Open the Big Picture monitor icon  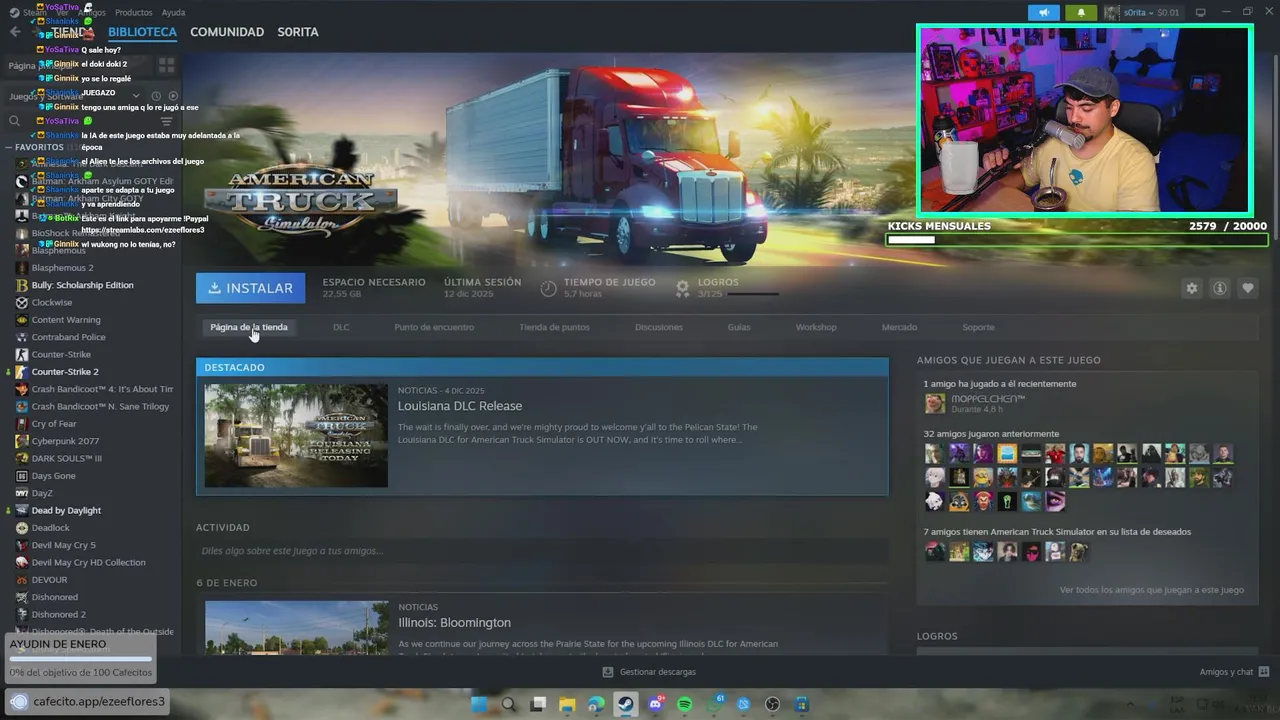click(1201, 13)
